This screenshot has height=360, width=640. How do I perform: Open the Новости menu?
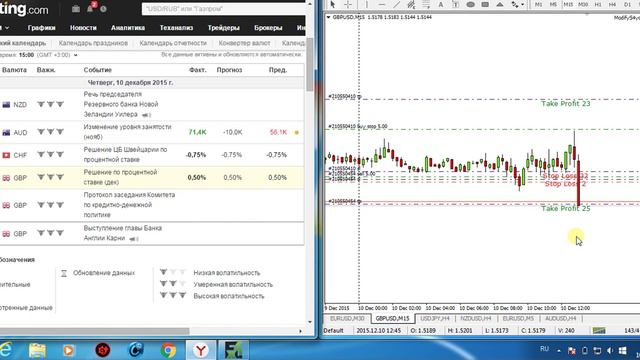(x=83, y=28)
